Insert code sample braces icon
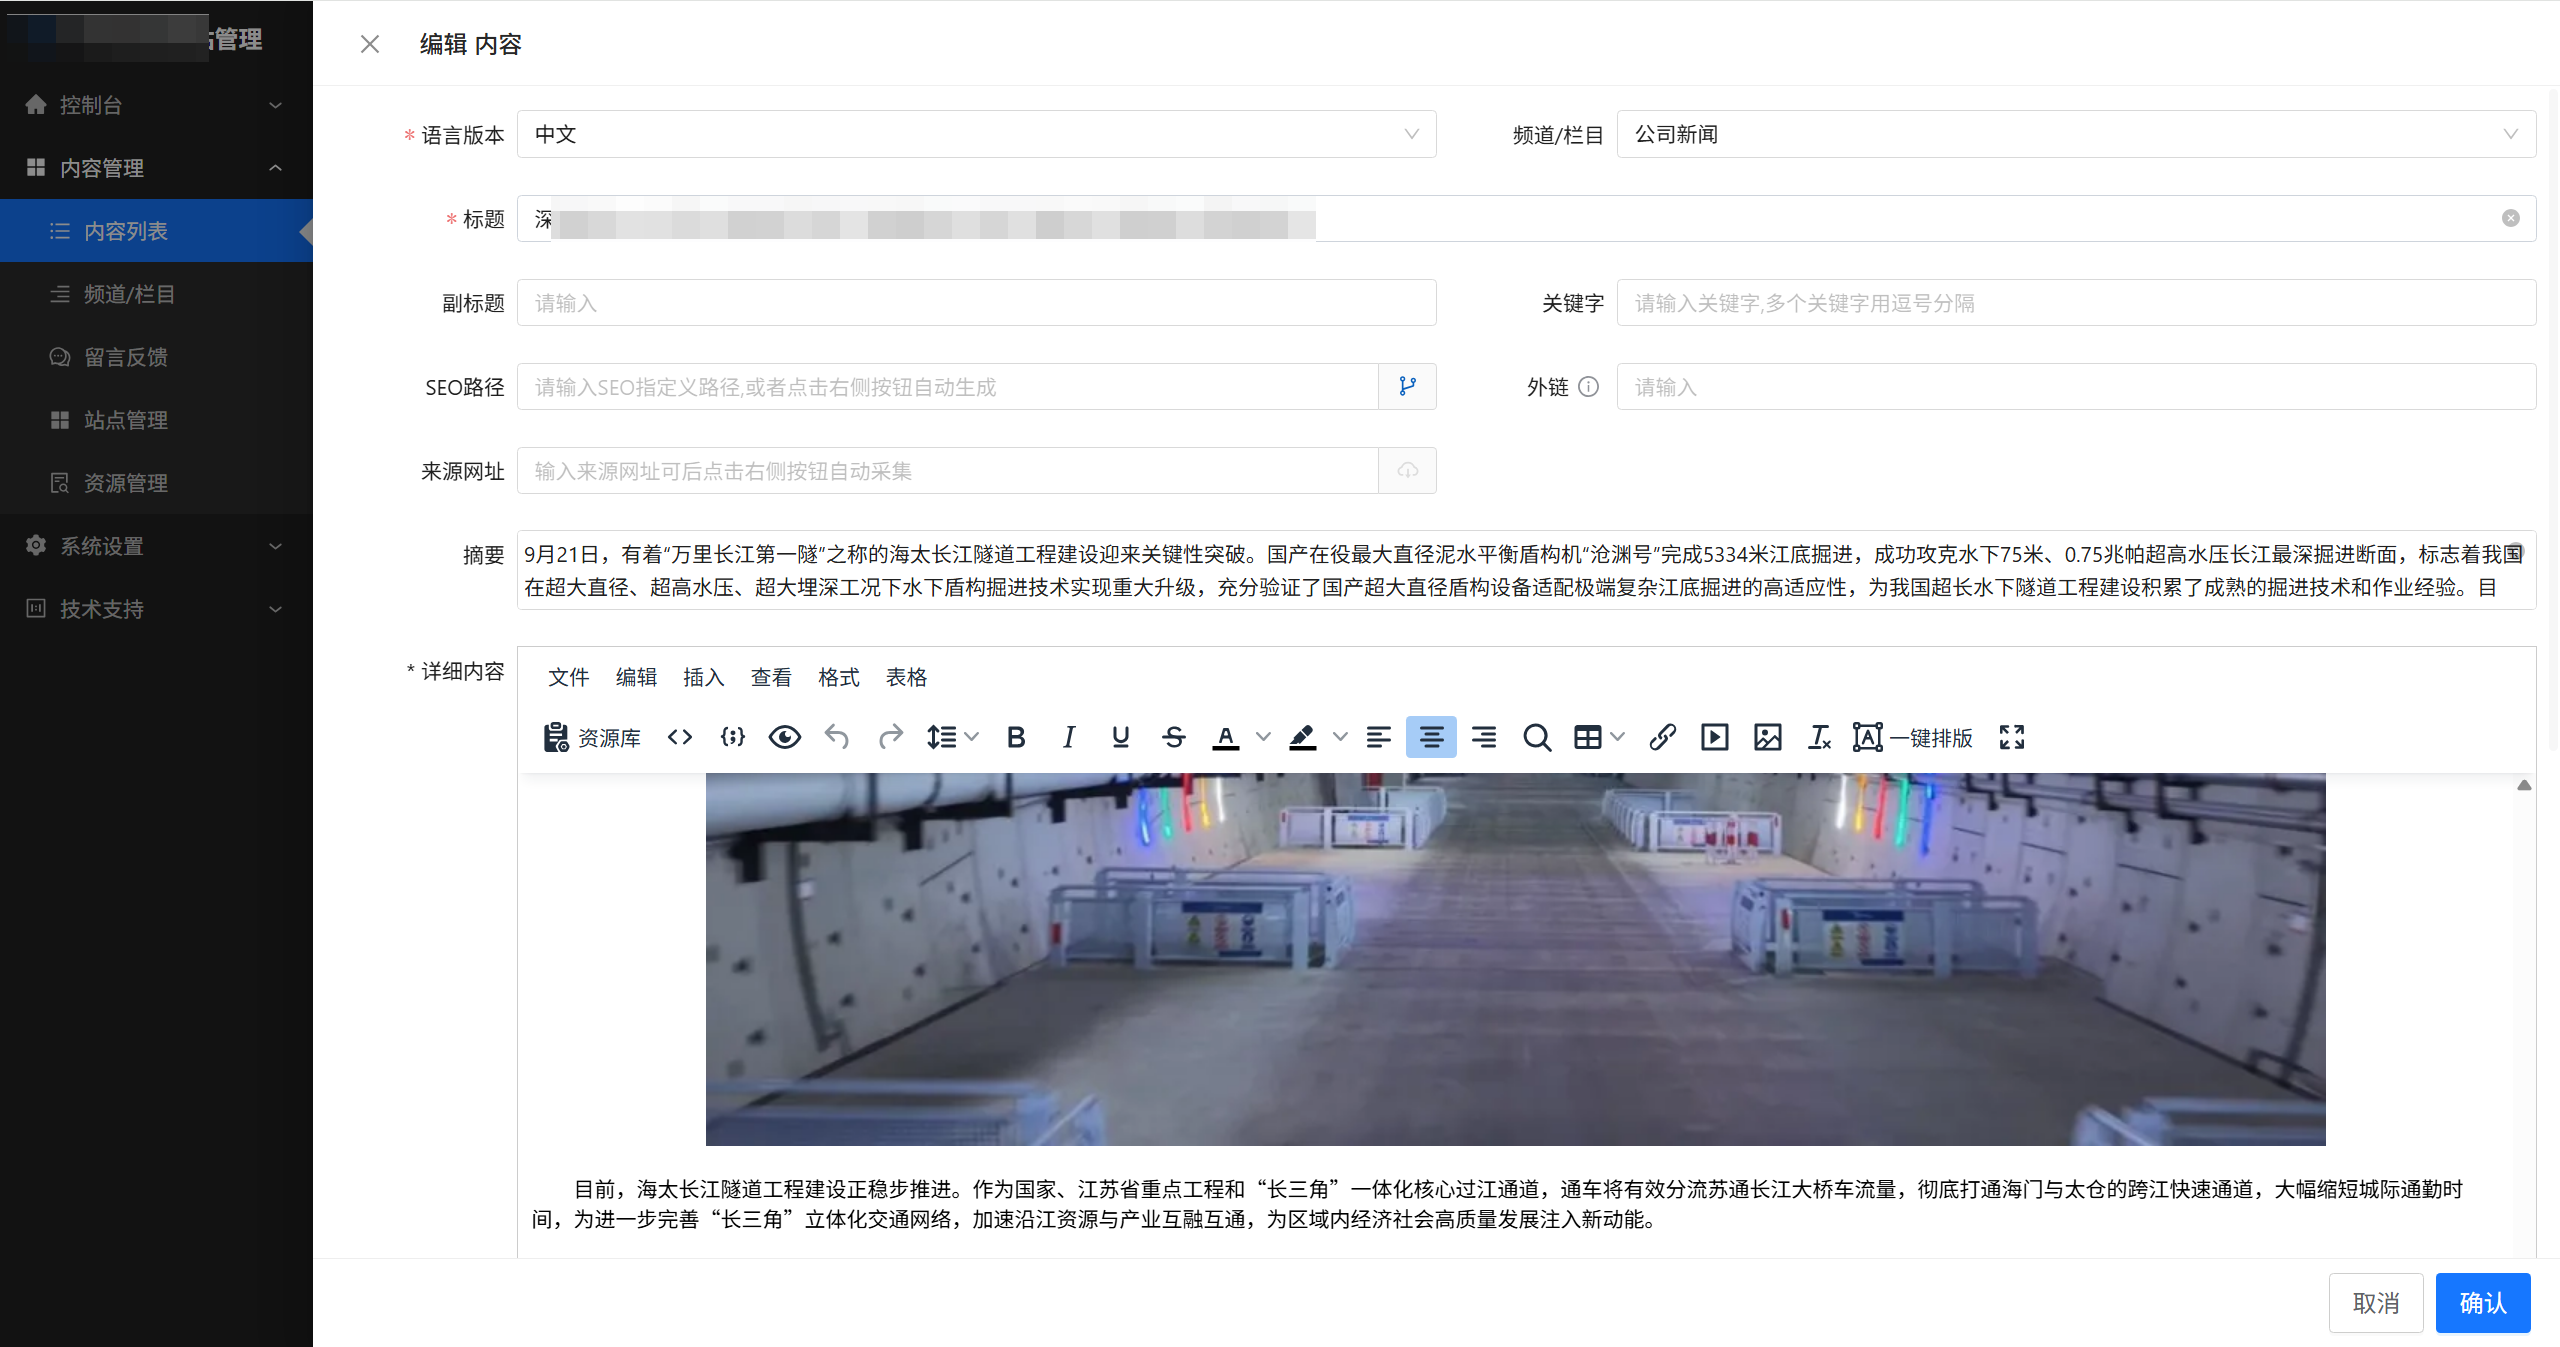This screenshot has width=2560, height=1347. point(733,738)
